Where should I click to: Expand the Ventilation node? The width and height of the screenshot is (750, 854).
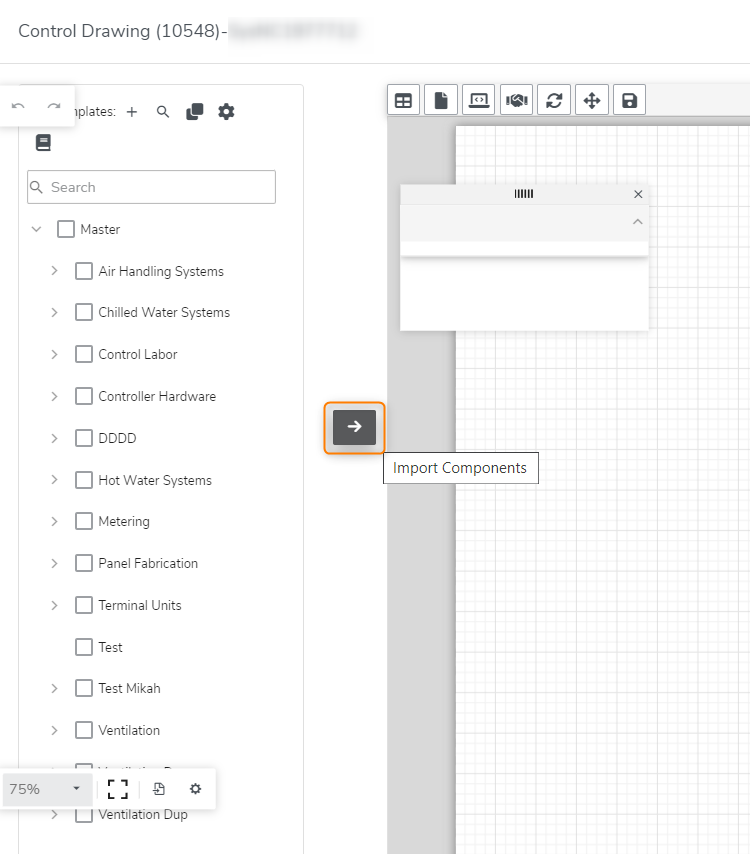coord(54,730)
